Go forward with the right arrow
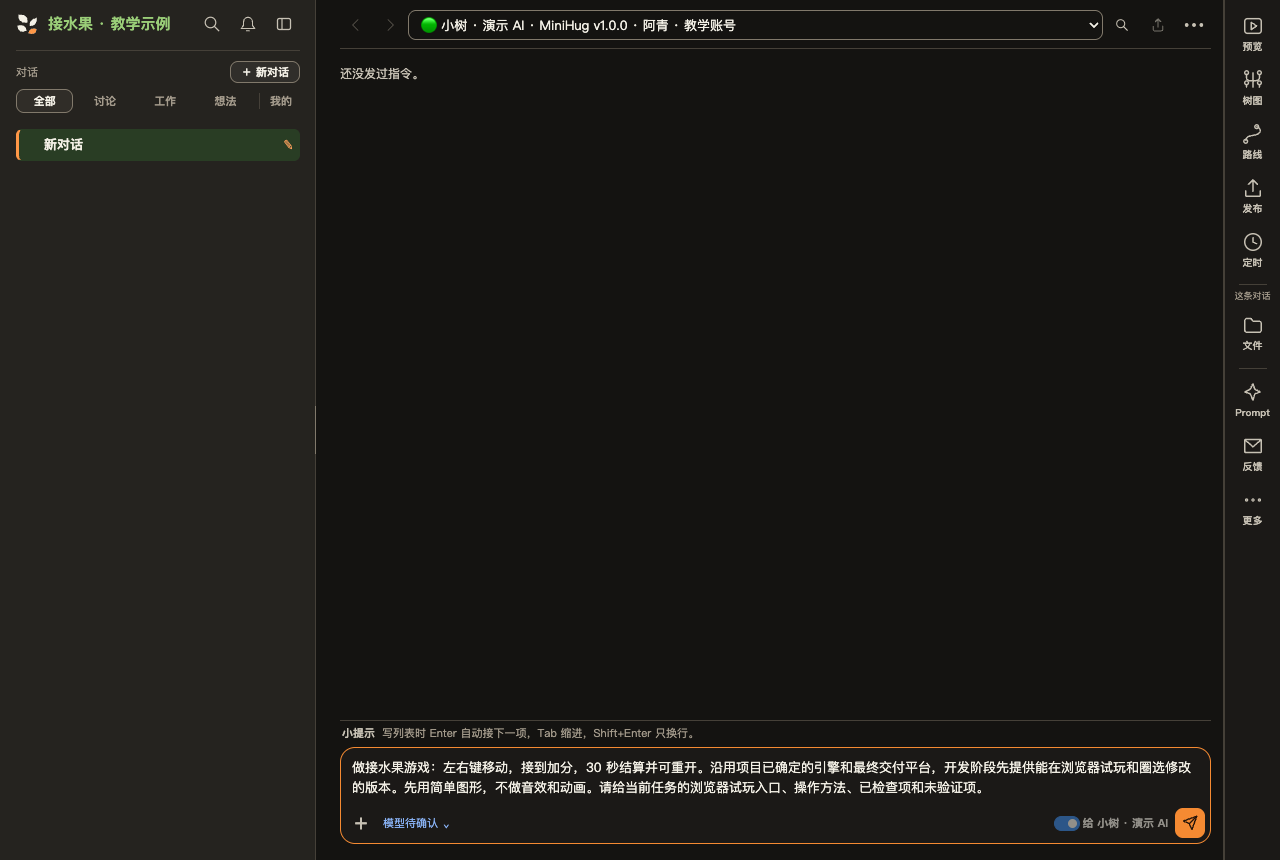The height and width of the screenshot is (860, 1280). 390,25
